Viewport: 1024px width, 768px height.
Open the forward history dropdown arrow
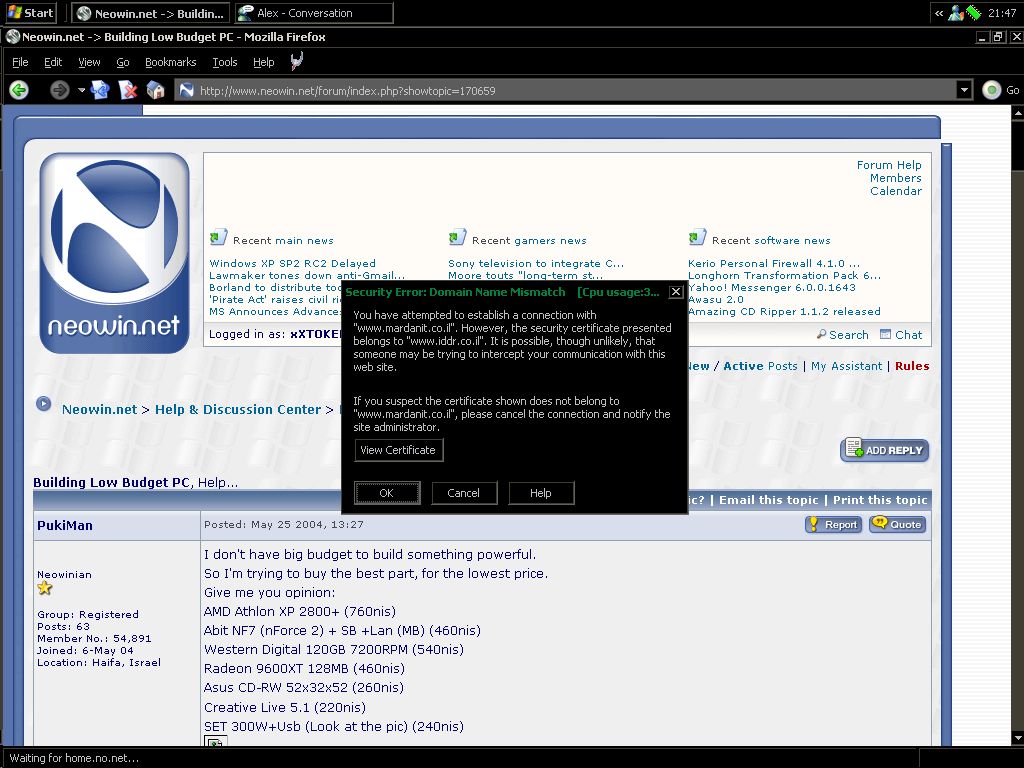(81, 90)
